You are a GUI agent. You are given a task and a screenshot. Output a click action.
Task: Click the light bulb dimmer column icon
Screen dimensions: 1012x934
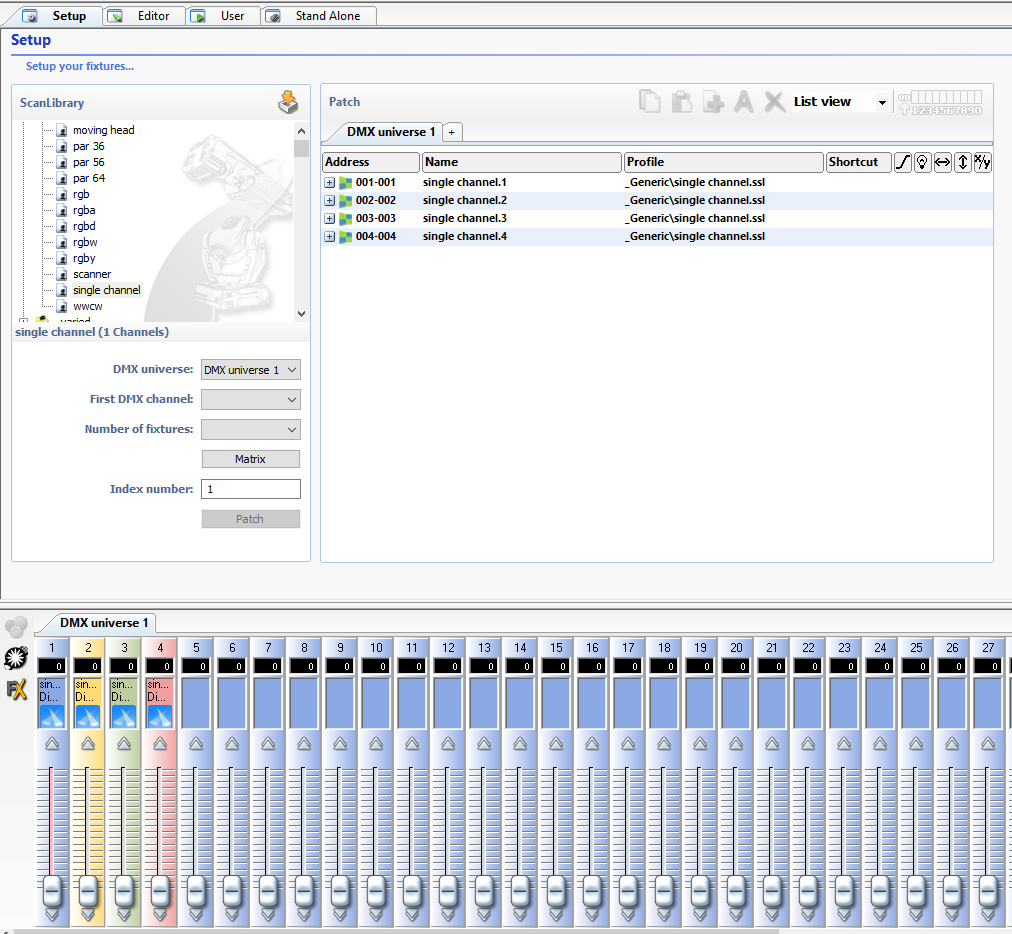922,162
